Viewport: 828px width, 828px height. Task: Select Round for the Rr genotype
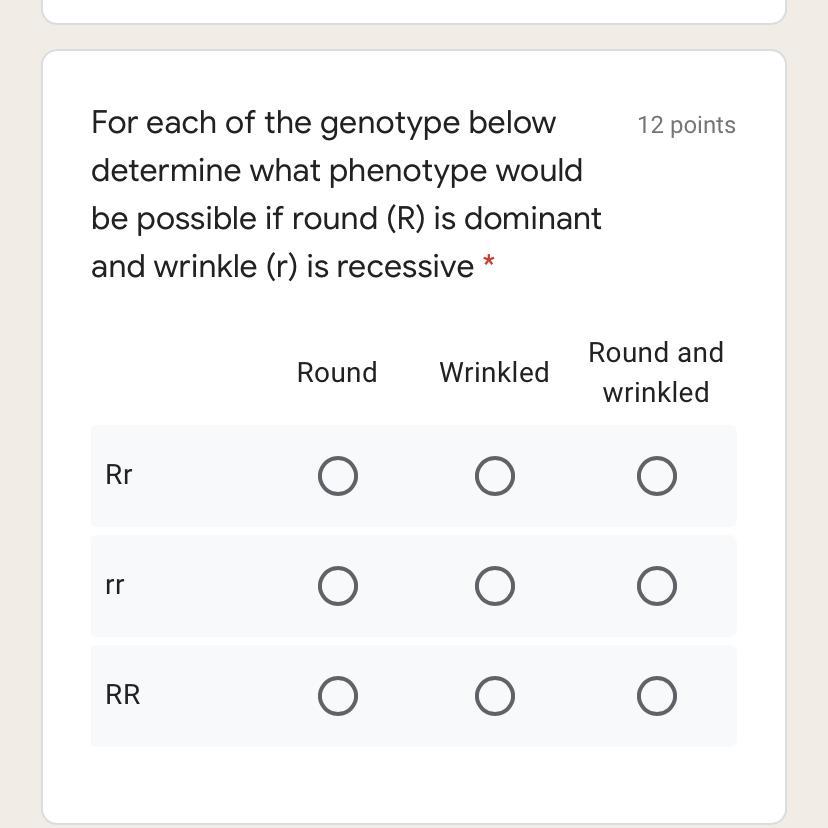338,476
